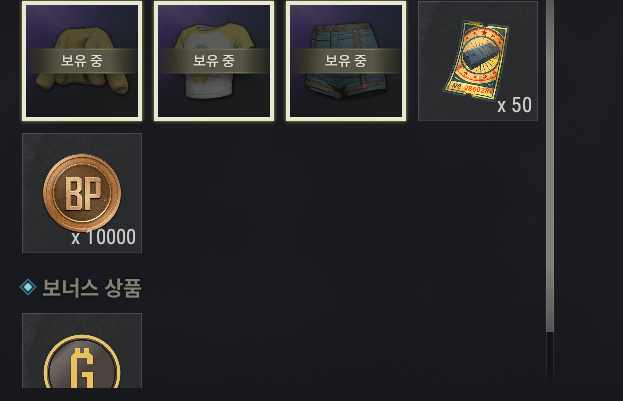Click the x 10000 quantity label
The height and width of the screenshot is (401, 623).
click(x=103, y=237)
